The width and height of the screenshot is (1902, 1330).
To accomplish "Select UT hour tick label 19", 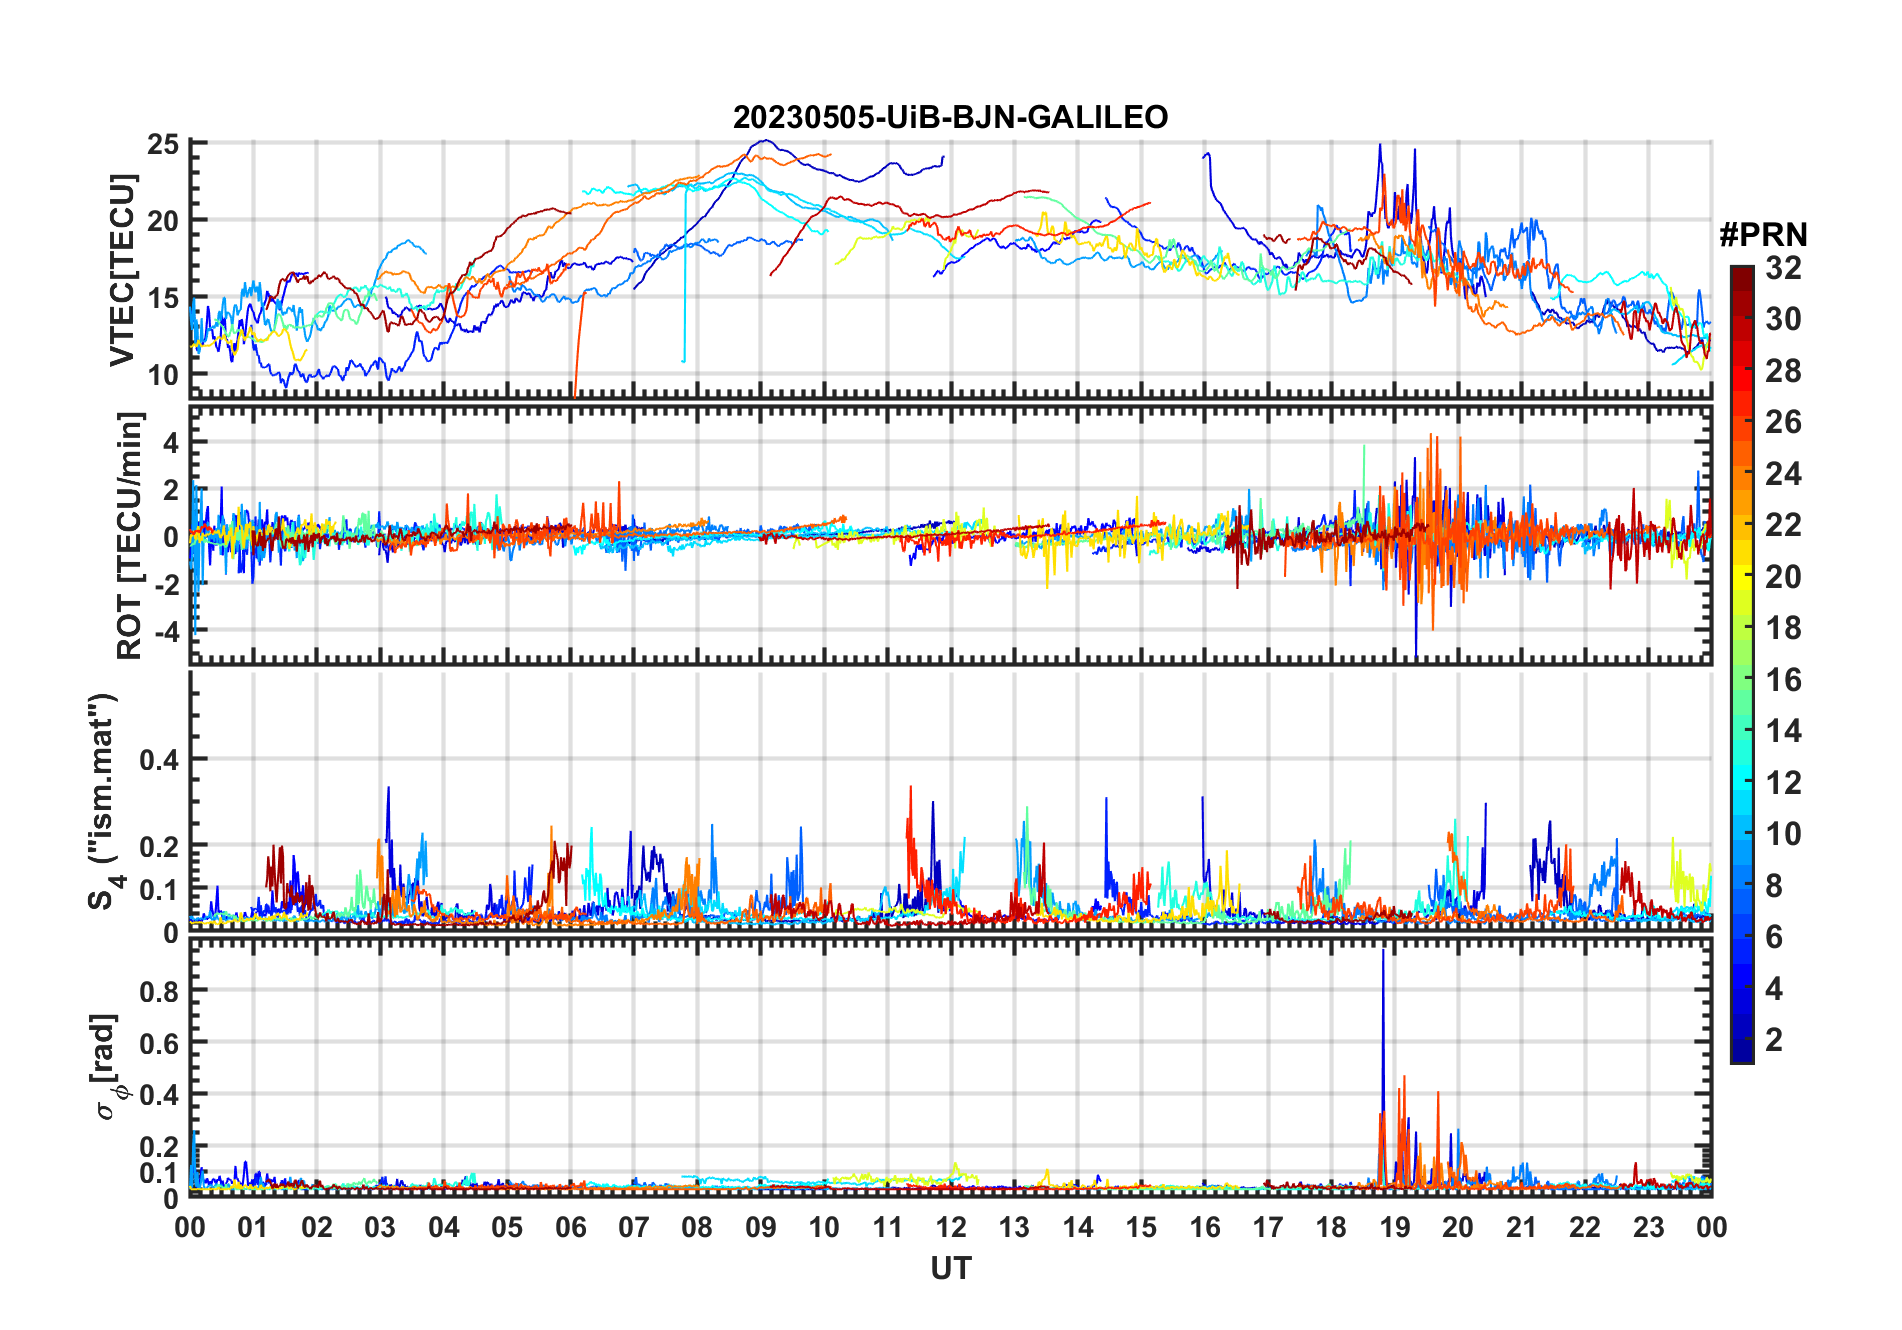I will [x=1395, y=1228].
